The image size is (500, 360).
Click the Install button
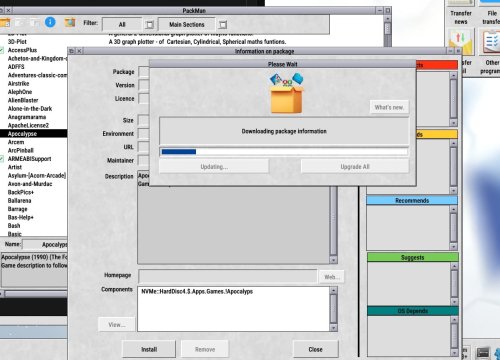(149, 349)
